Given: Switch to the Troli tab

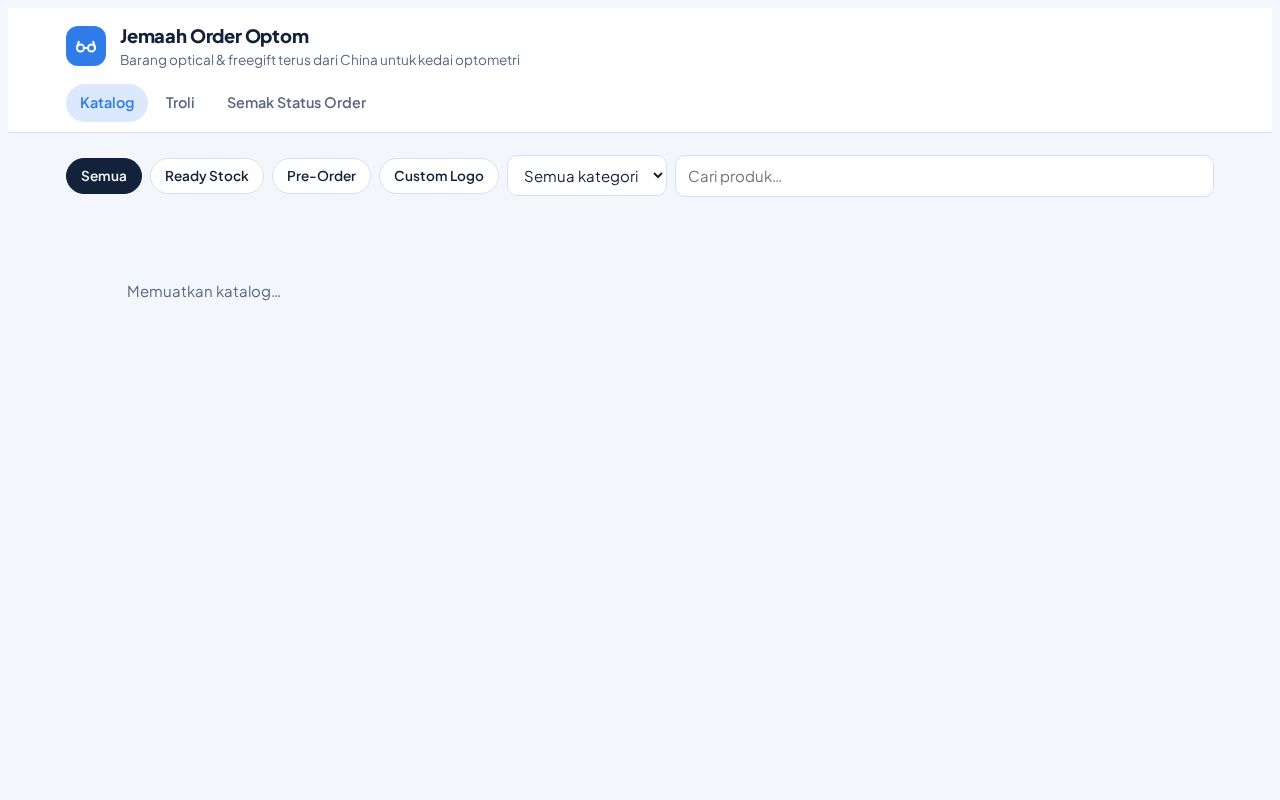Looking at the screenshot, I should [180, 103].
